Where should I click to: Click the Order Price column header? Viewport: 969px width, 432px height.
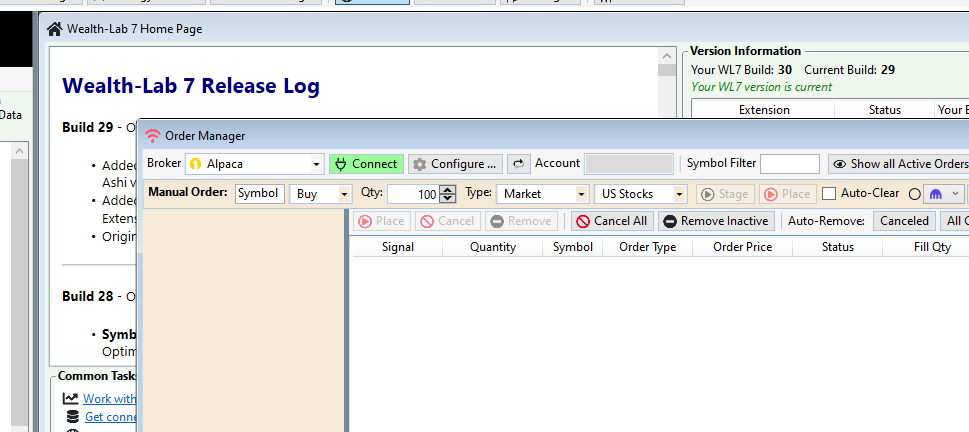[x=742, y=247]
